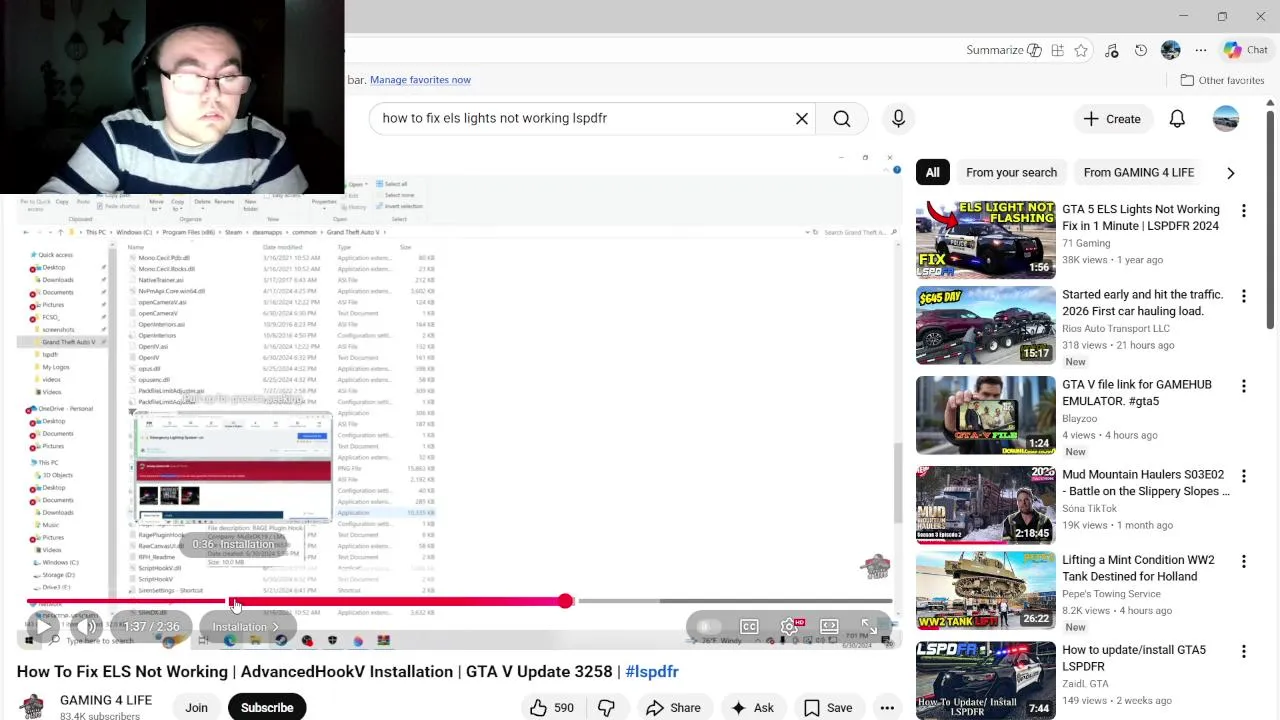
Task: Click the 1:37 / 2:36 time display
Action: pyautogui.click(x=151, y=627)
